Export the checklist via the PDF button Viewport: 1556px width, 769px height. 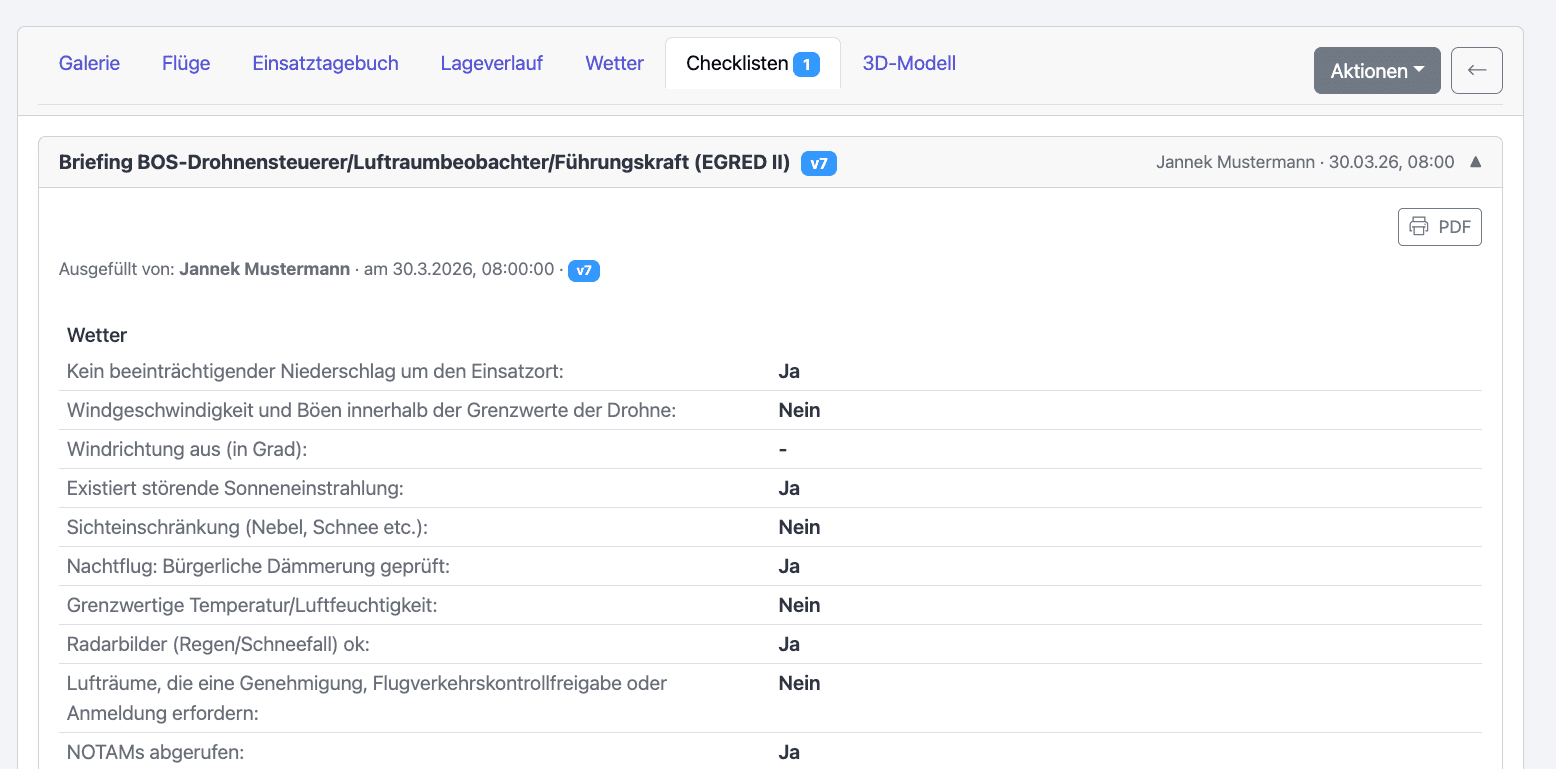pyautogui.click(x=1439, y=227)
